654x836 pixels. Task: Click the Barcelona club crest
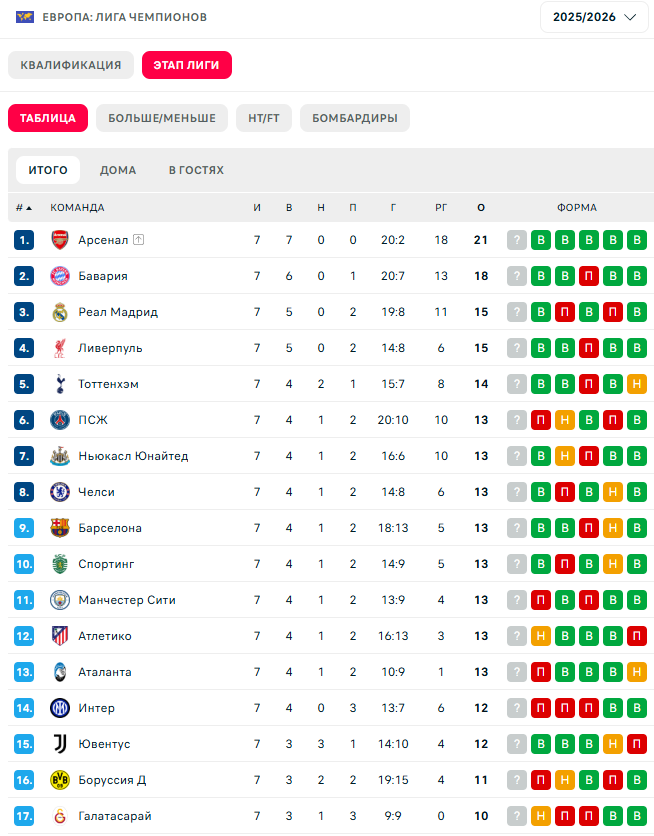point(59,528)
